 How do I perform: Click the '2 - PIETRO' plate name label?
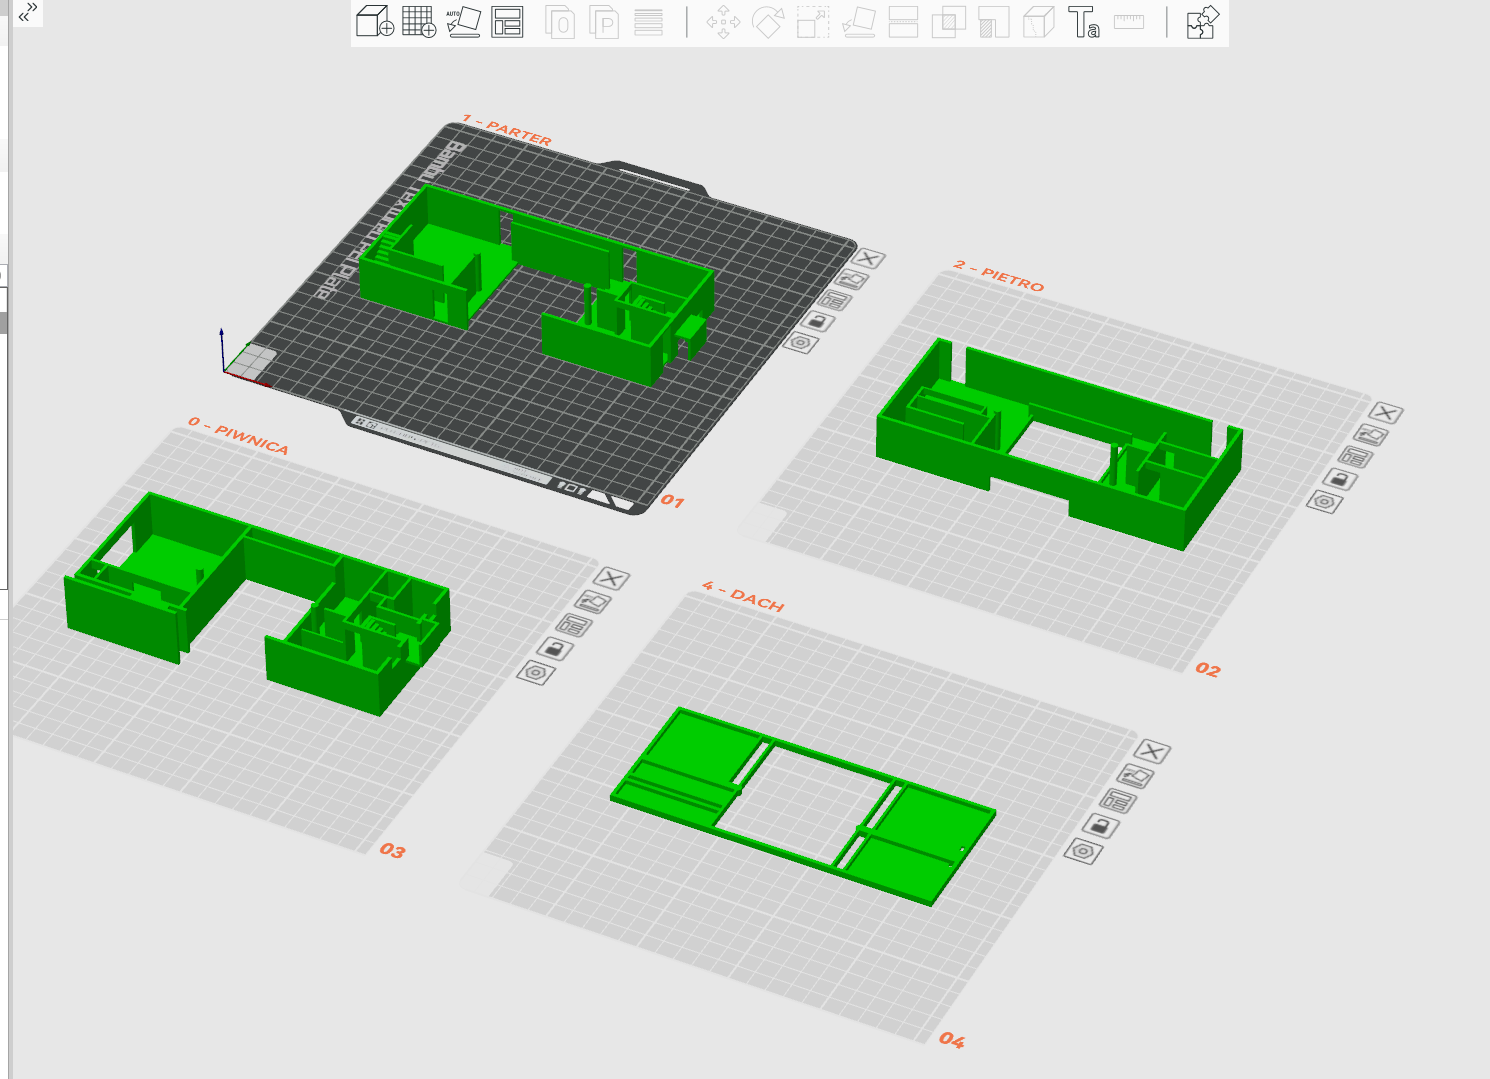click(x=998, y=276)
